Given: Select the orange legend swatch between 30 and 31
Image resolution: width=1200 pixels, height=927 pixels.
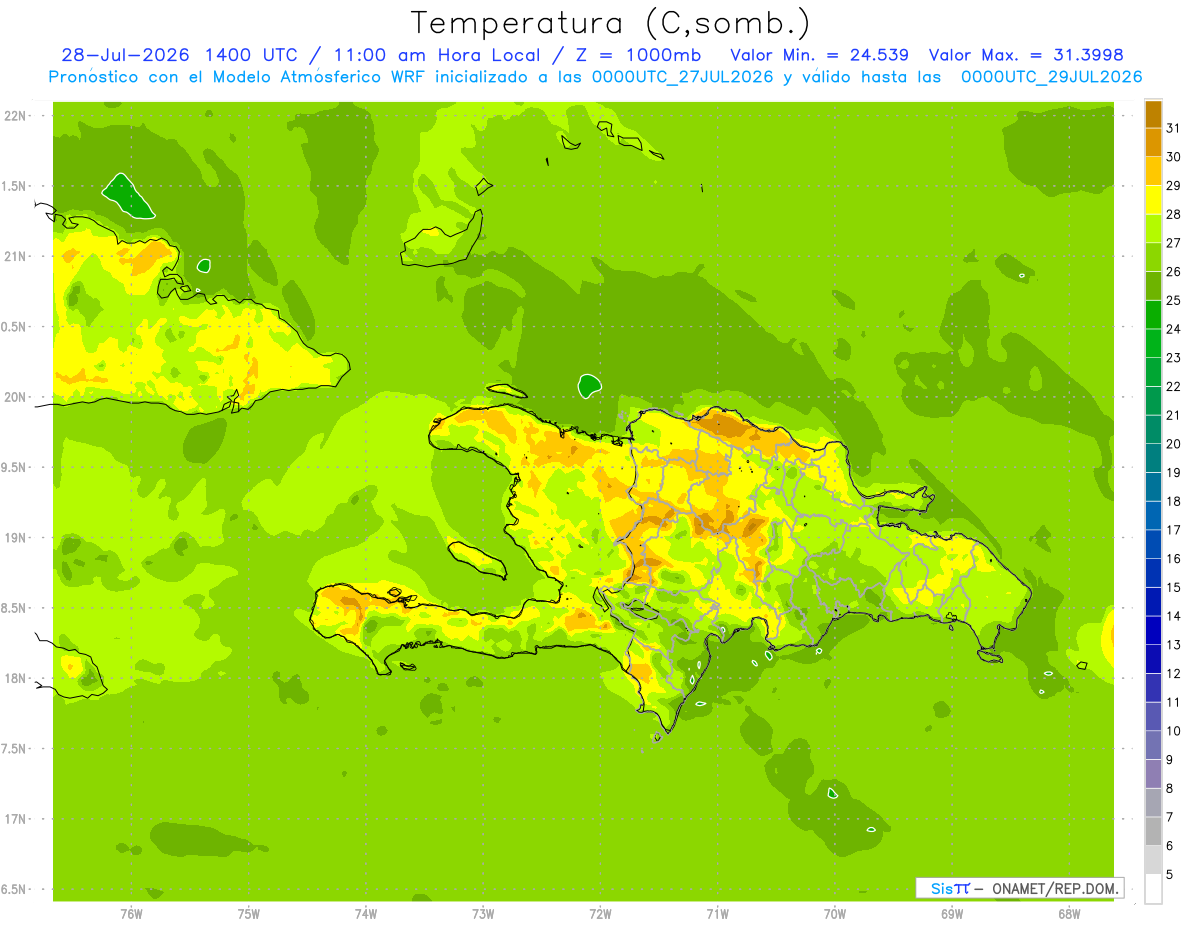Looking at the screenshot, I should (1153, 142).
